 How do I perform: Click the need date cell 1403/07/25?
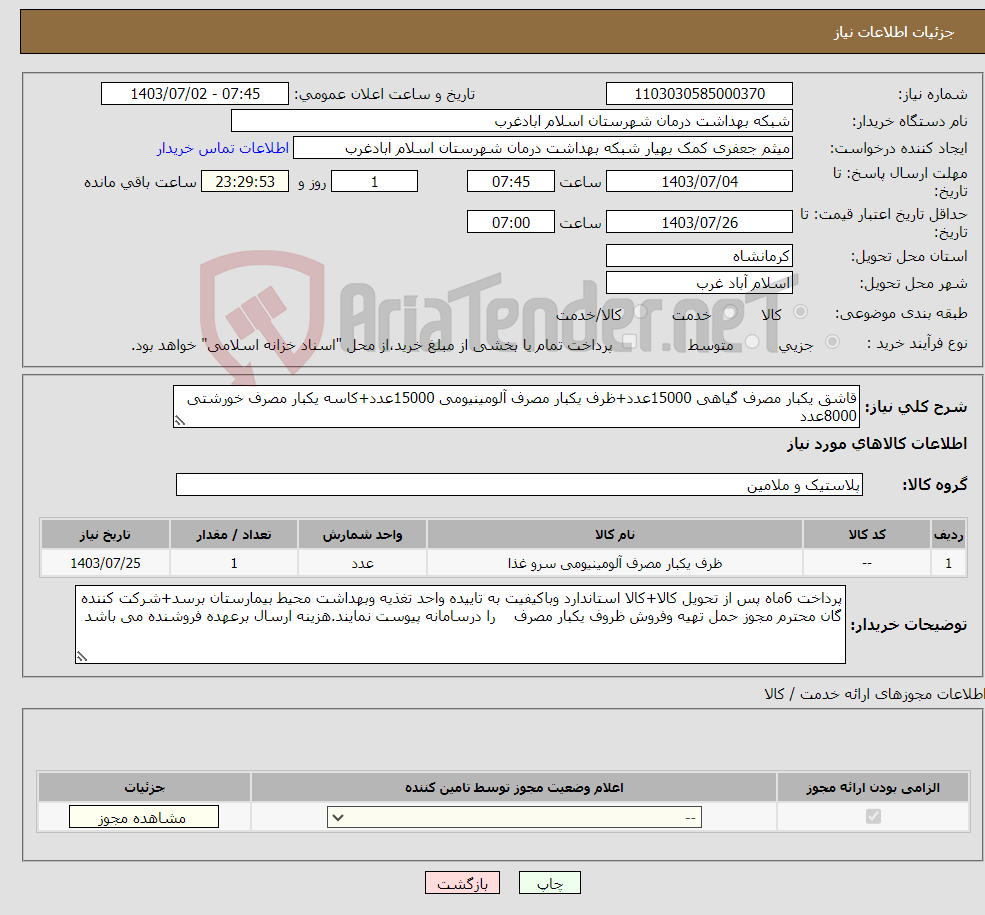(106, 563)
